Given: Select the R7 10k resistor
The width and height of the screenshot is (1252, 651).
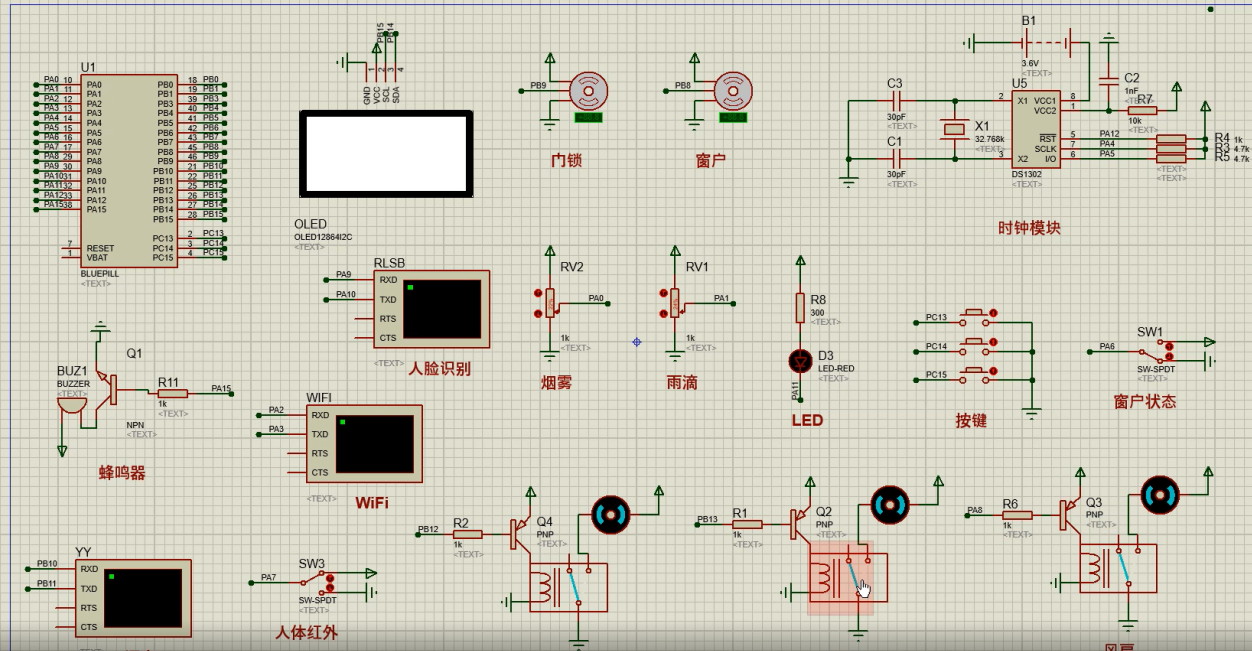Looking at the screenshot, I should click(1142, 111).
